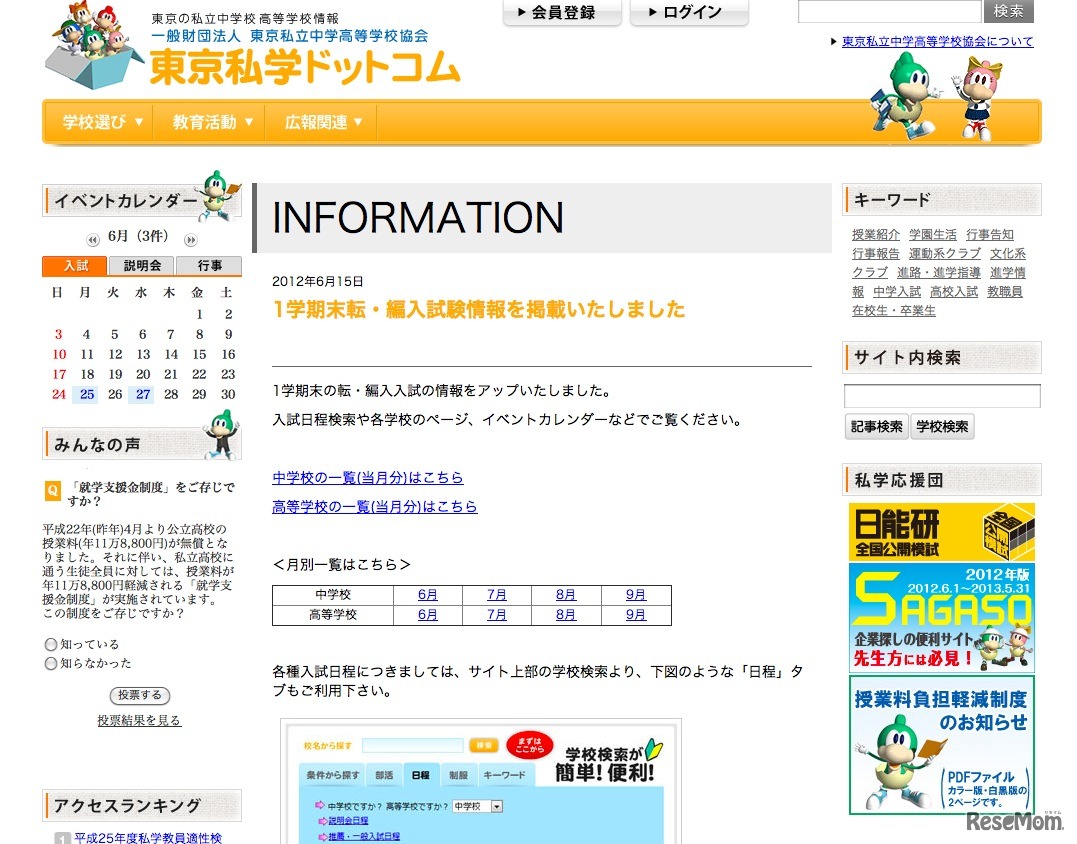The image size is (1077, 844).
Task: Open 投票結果を見る link
Action: 139,720
